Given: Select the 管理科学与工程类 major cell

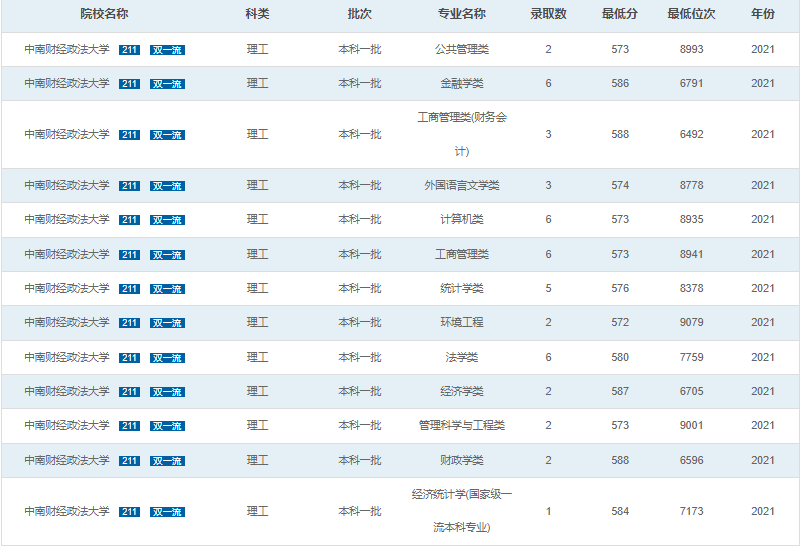Looking at the screenshot, I should pos(462,425).
